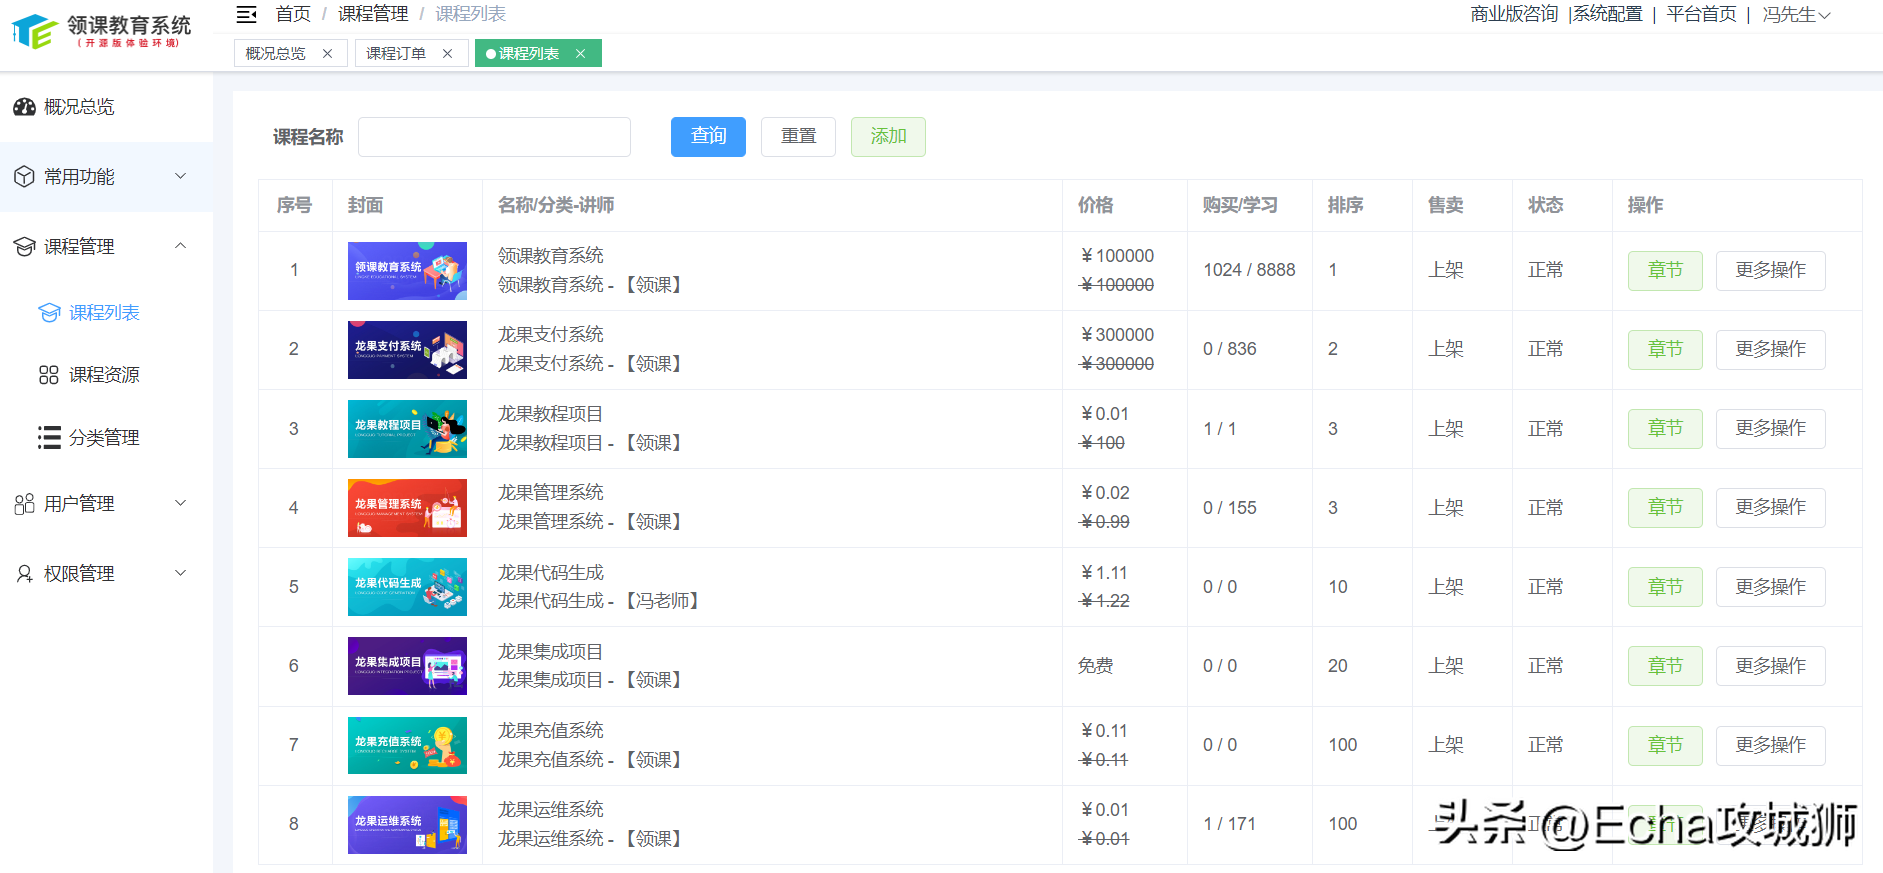
Task: Open 更多操作 for 龙果支付系统 row
Action: [x=1770, y=350]
